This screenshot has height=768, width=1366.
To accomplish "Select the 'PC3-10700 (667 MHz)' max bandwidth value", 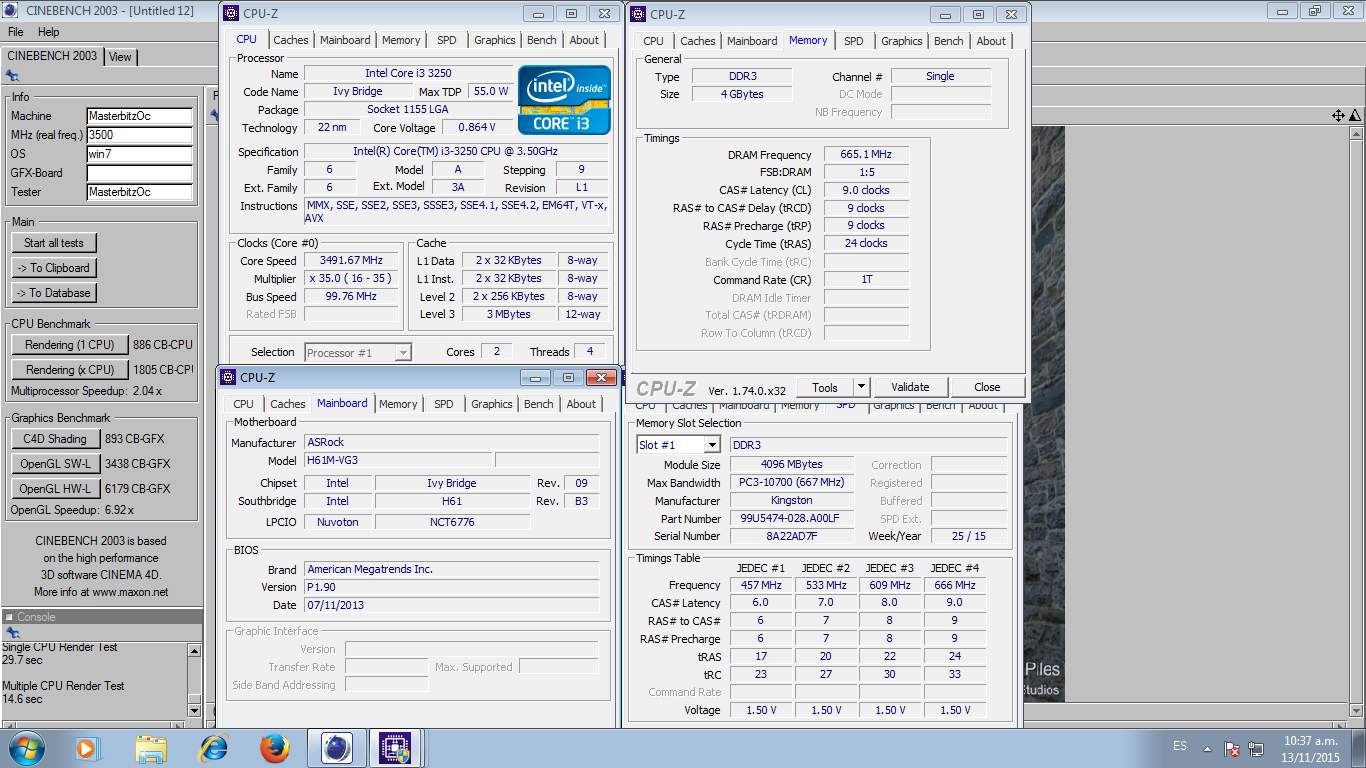I will (792, 483).
